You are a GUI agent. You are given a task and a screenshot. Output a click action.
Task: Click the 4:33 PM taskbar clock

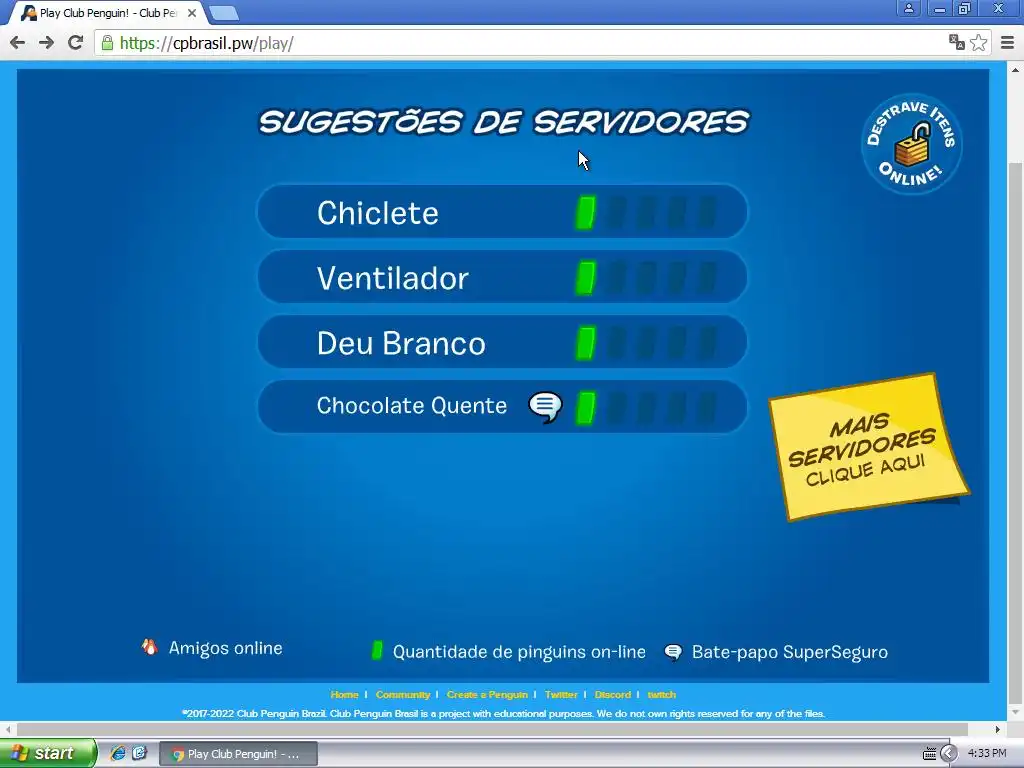pyautogui.click(x=987, y=753)
